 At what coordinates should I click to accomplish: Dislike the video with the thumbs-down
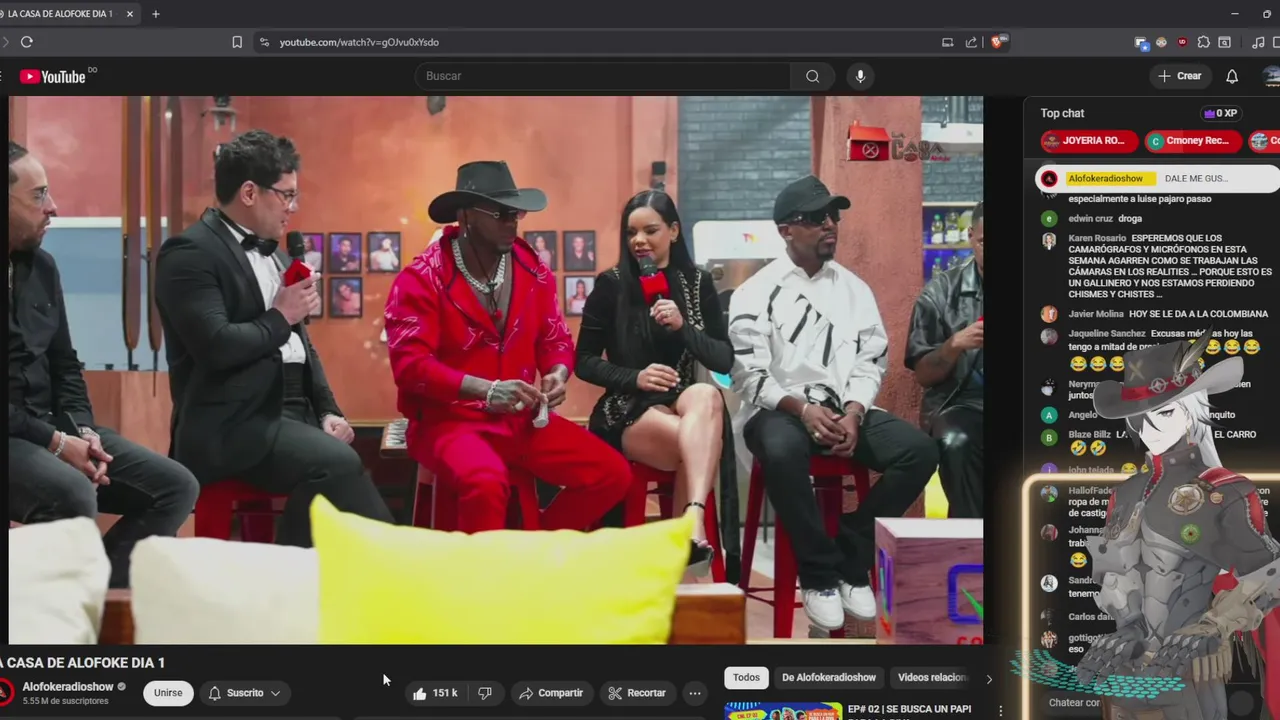(x=485, y=693)
